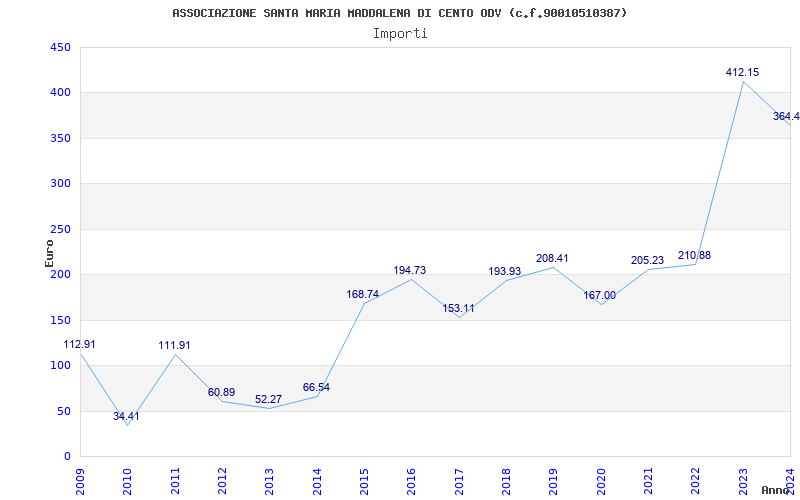Click the x-axis year 2016
This screenshot has height=500, width=800.
[412, 481]
